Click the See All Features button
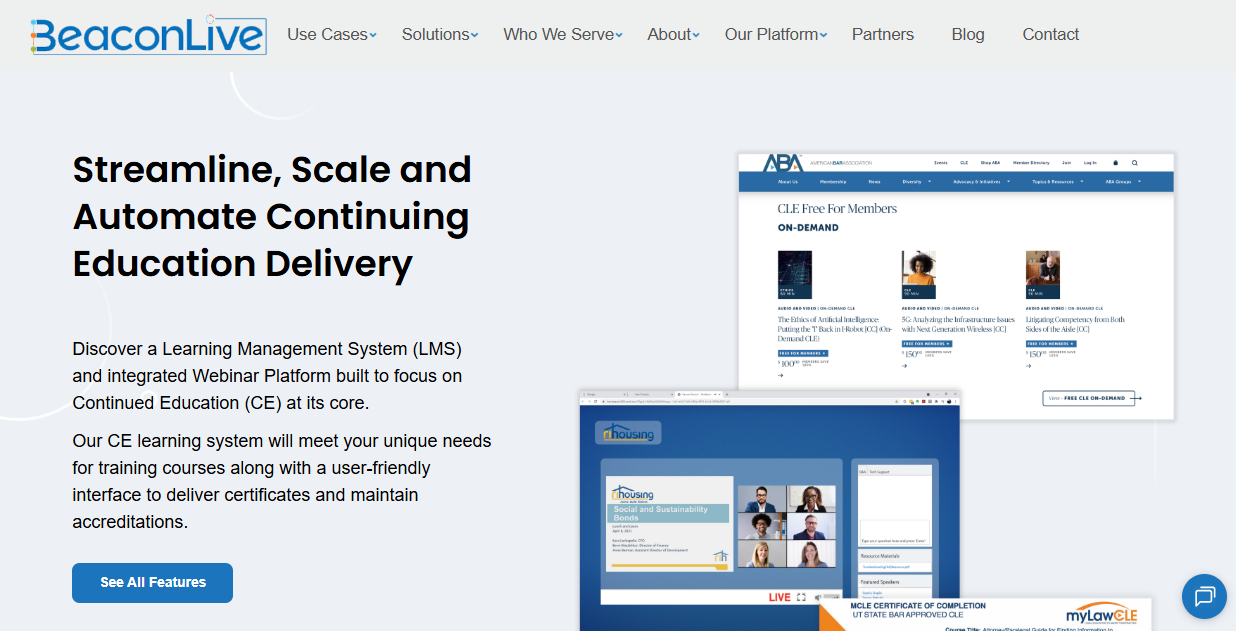Viewport: 1236px width, 631px height. [x=152, y=583]
